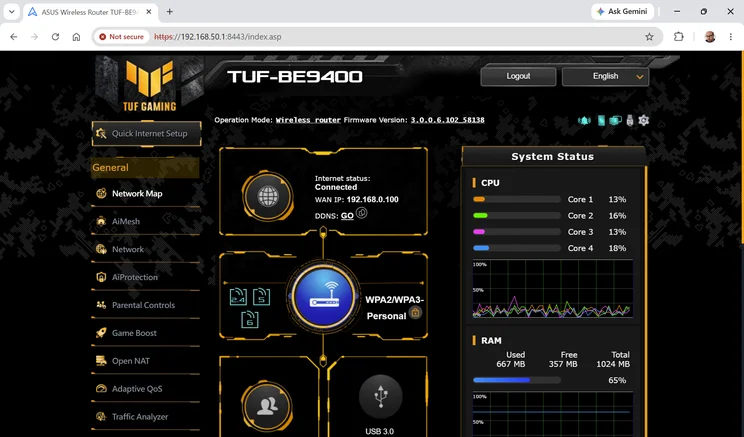The height and width of the screenshot is (437, 744).
Task: Open AiMesh menu item
Action: point(146,222)
